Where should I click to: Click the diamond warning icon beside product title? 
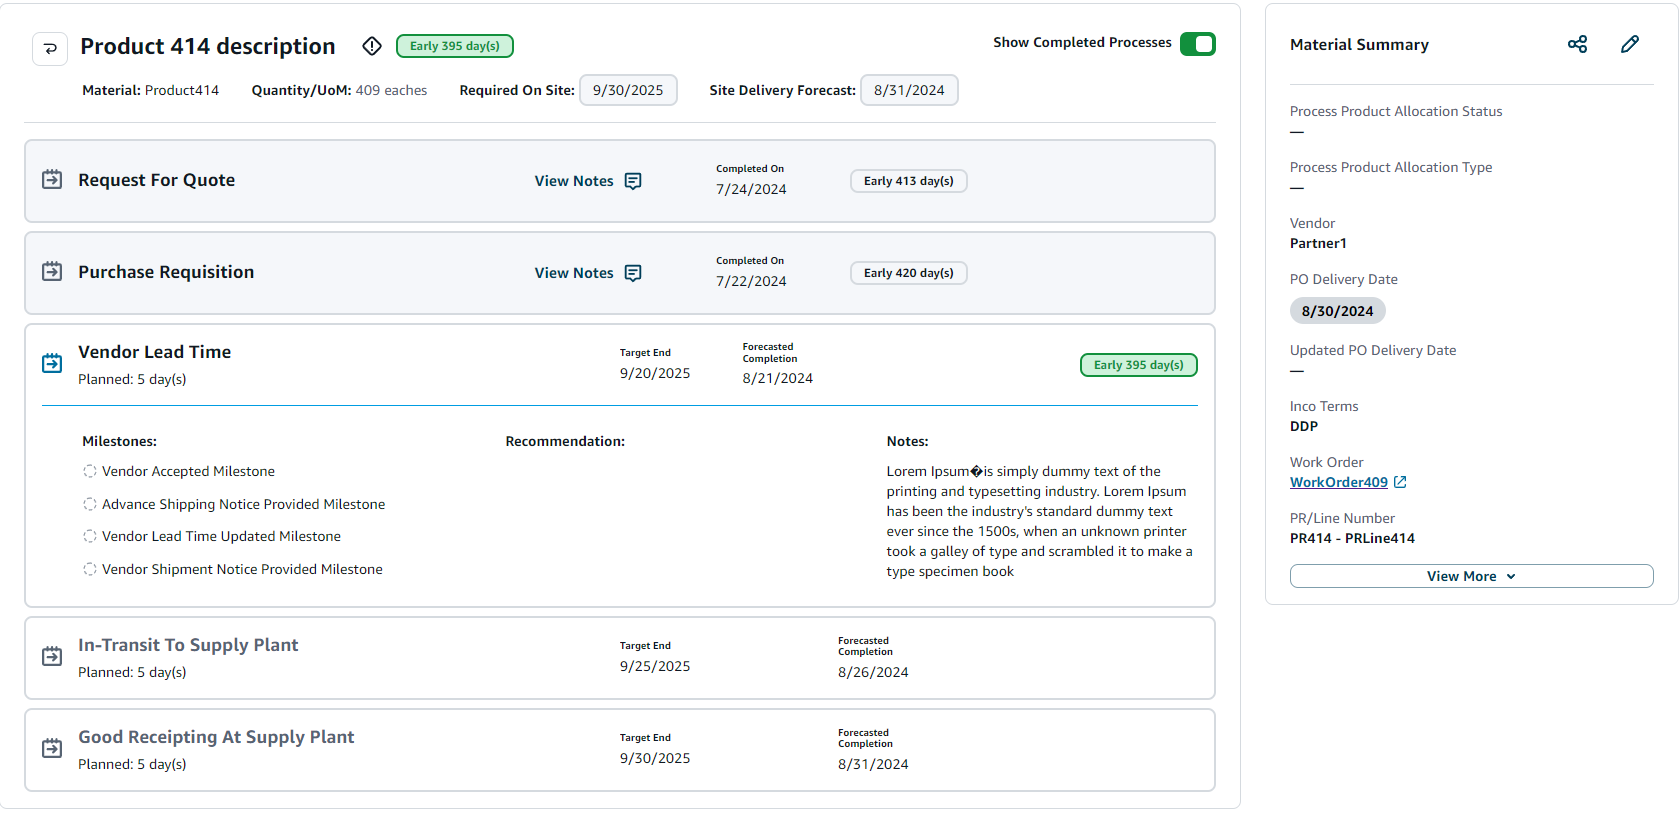point(372,46)
